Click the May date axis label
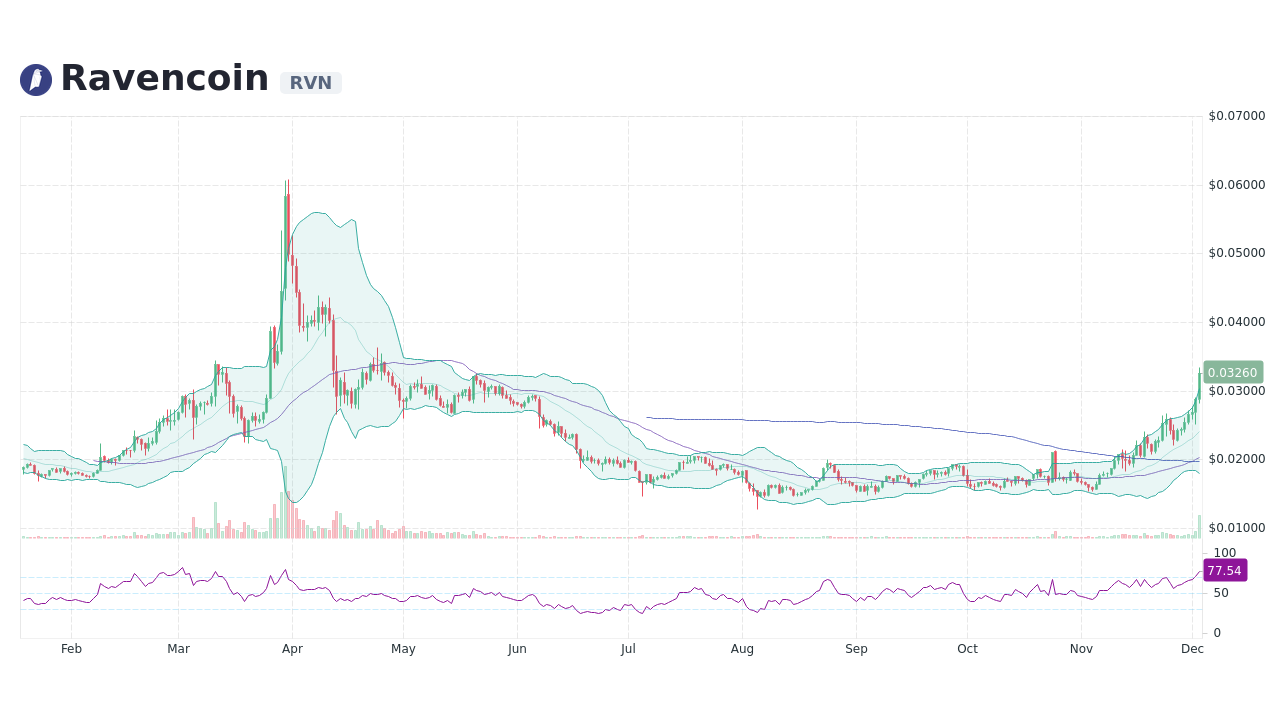This screenshot has width=1280, height=720. pos(403,649)
